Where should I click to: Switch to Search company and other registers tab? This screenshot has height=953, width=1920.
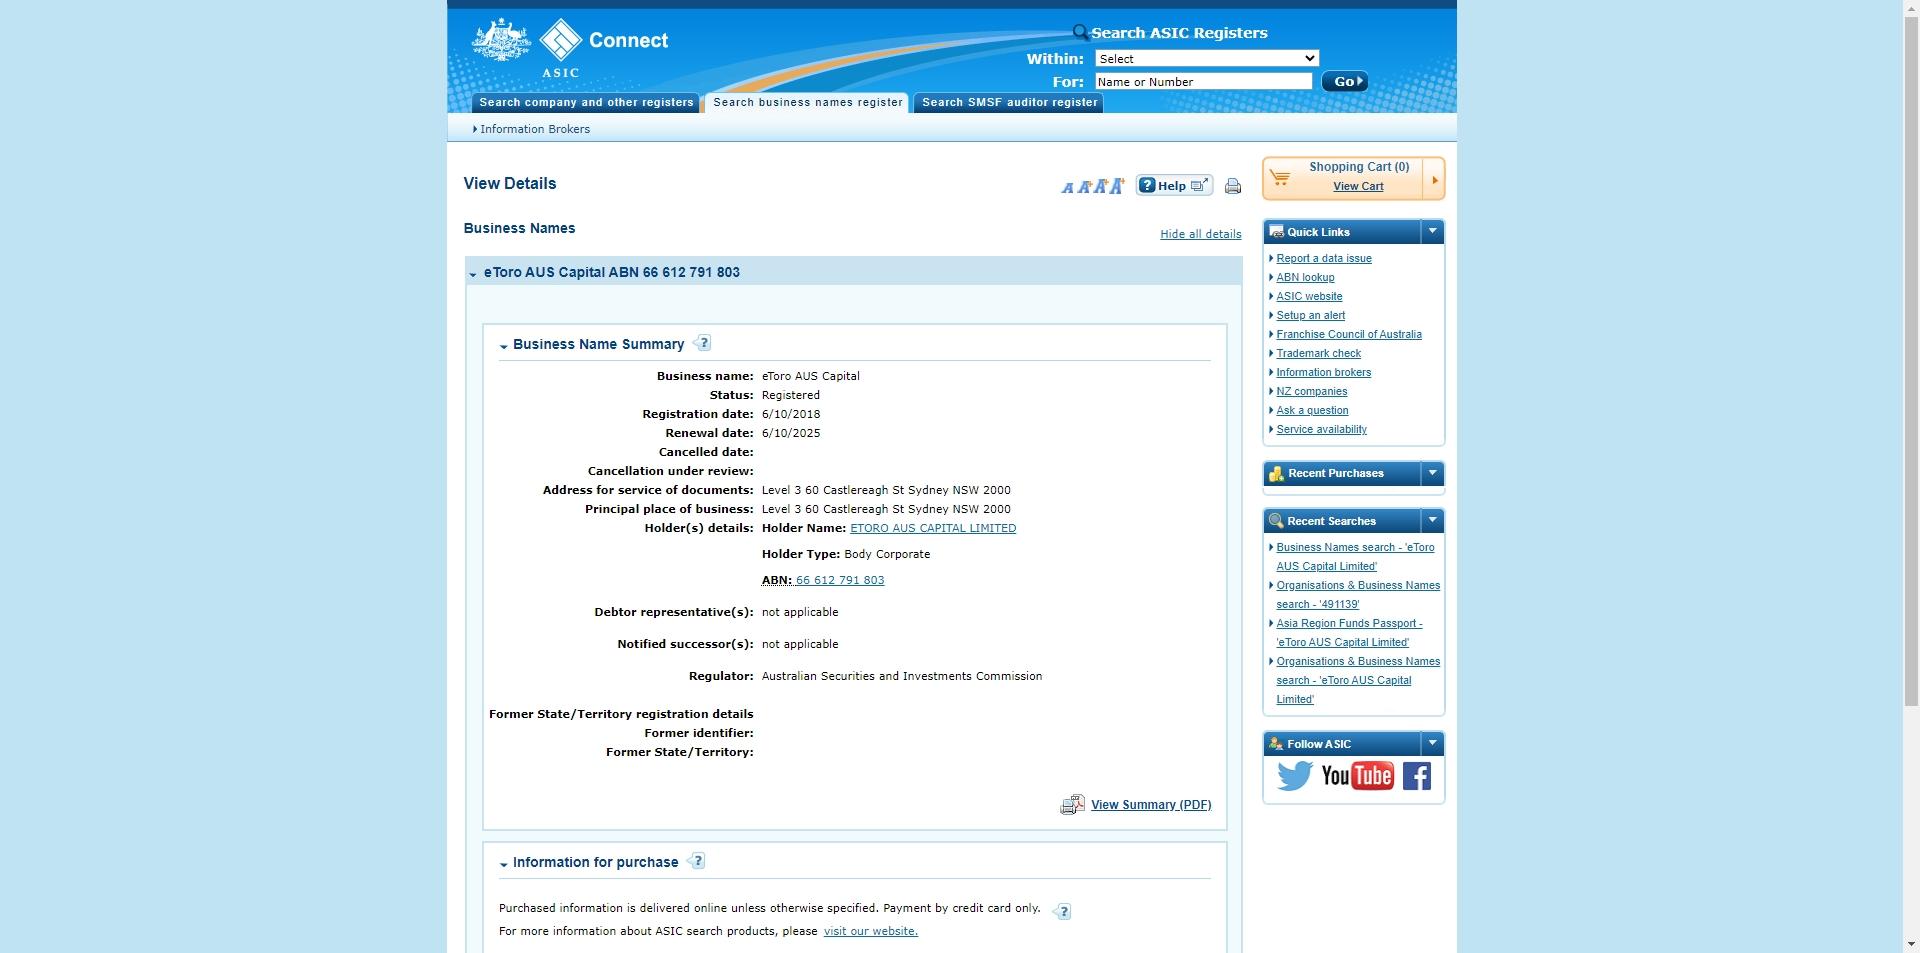pos(586,103)
